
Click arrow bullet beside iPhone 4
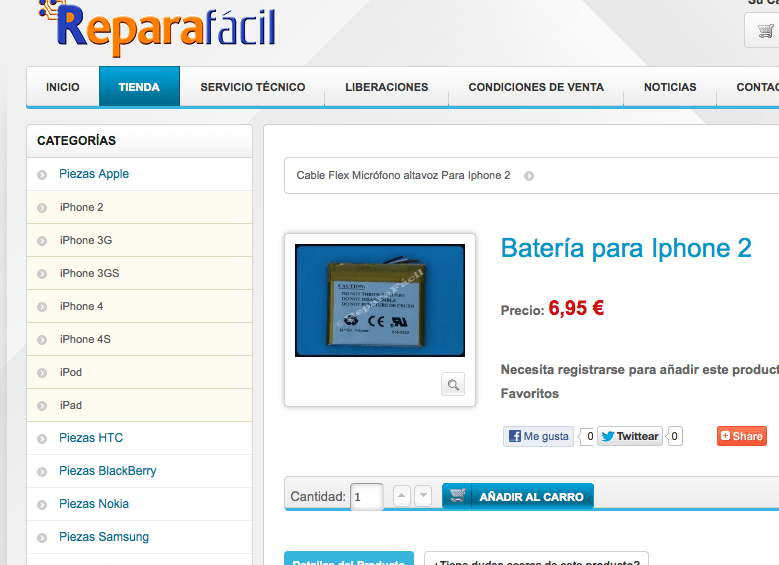pyautogui.click(x=42, y=307)
